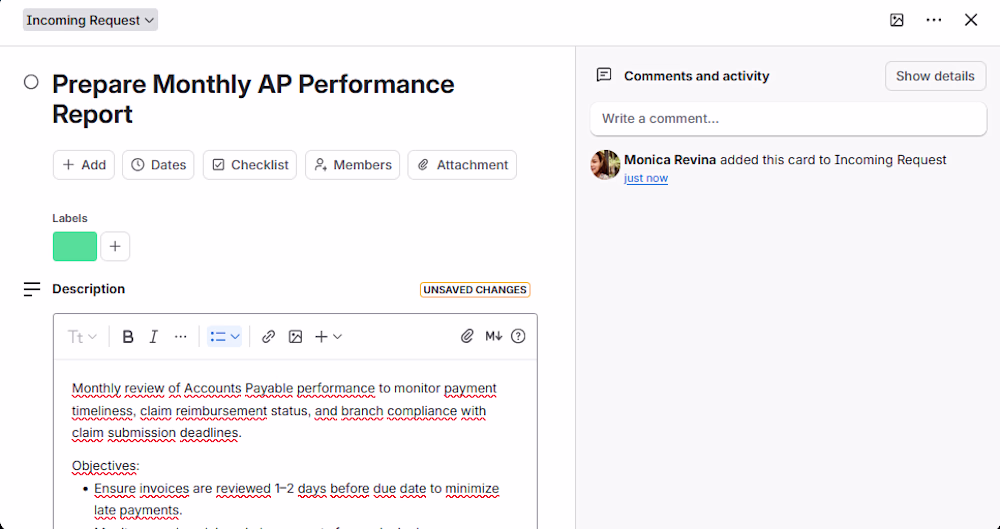This screenshot has width=1000, height=529.
Task: Click the comments and activity icon
Action: click(604, 75)
